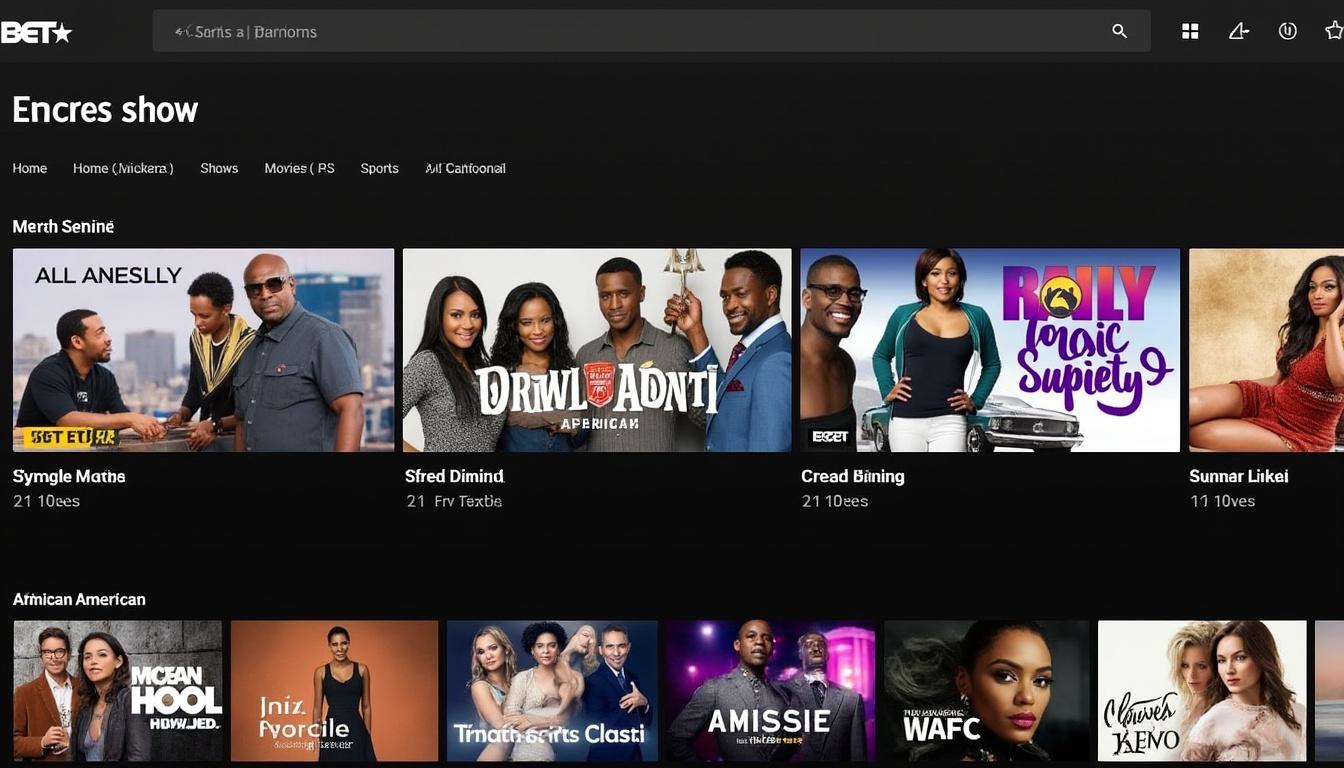Open the MCEAN HOOL thumbnail
This screenshot has height=768, width=1344.
click(x=118, y=690)
